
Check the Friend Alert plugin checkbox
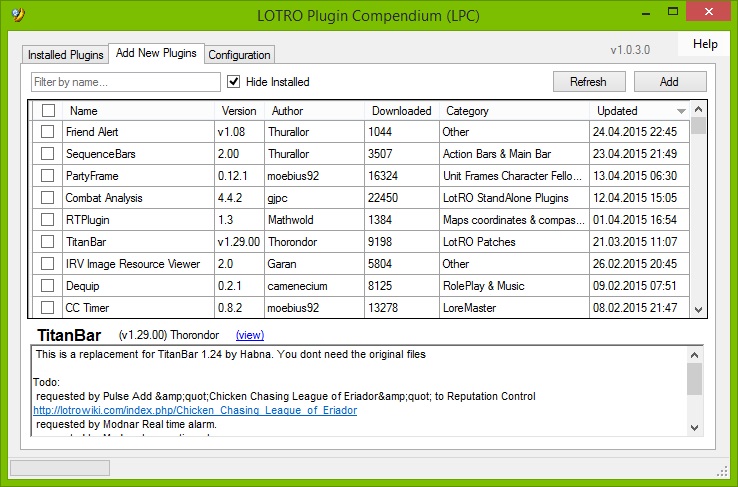click(48, 132)
